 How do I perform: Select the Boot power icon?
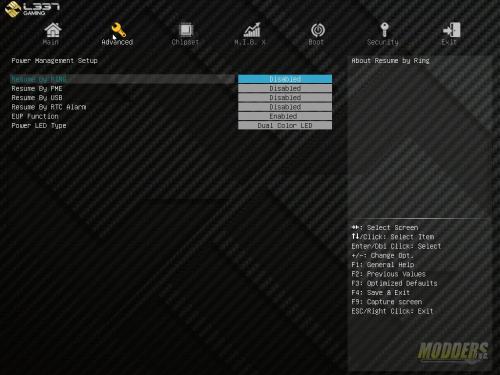coord(318,30)
